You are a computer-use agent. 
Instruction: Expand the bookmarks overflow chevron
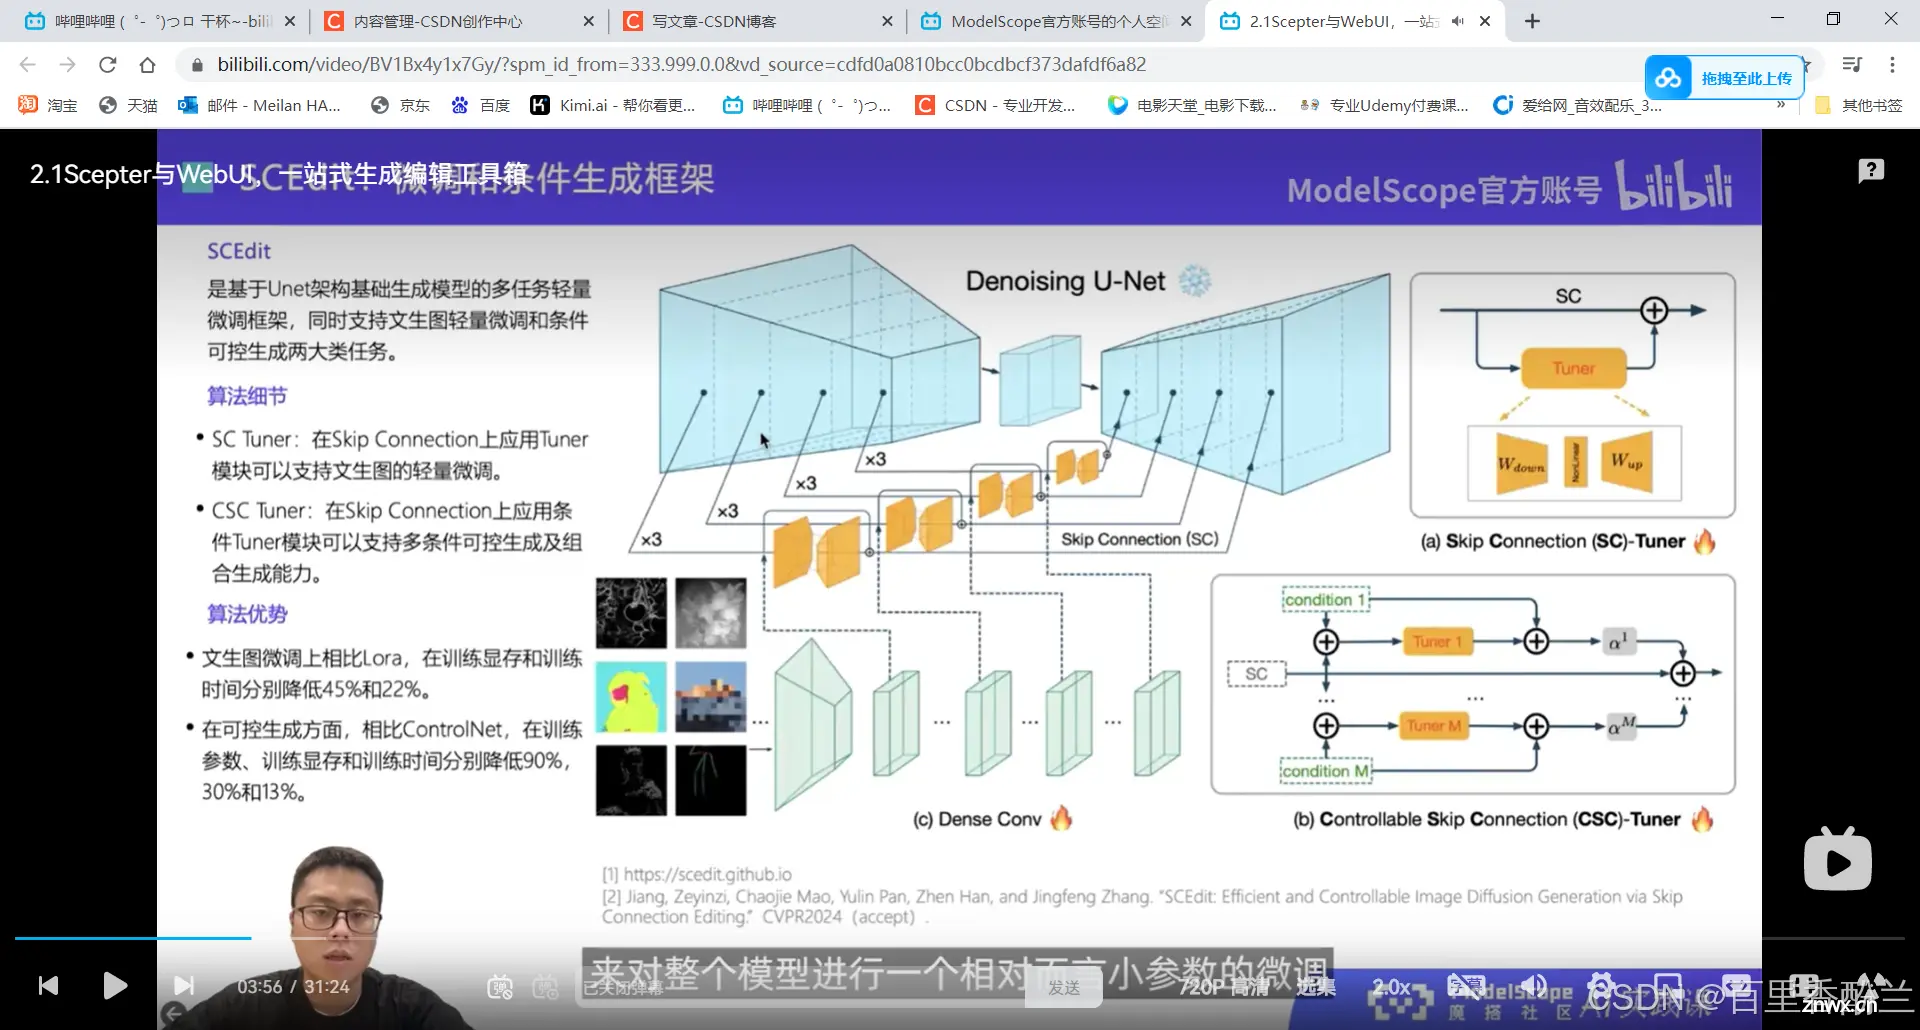pos(1781,105)
